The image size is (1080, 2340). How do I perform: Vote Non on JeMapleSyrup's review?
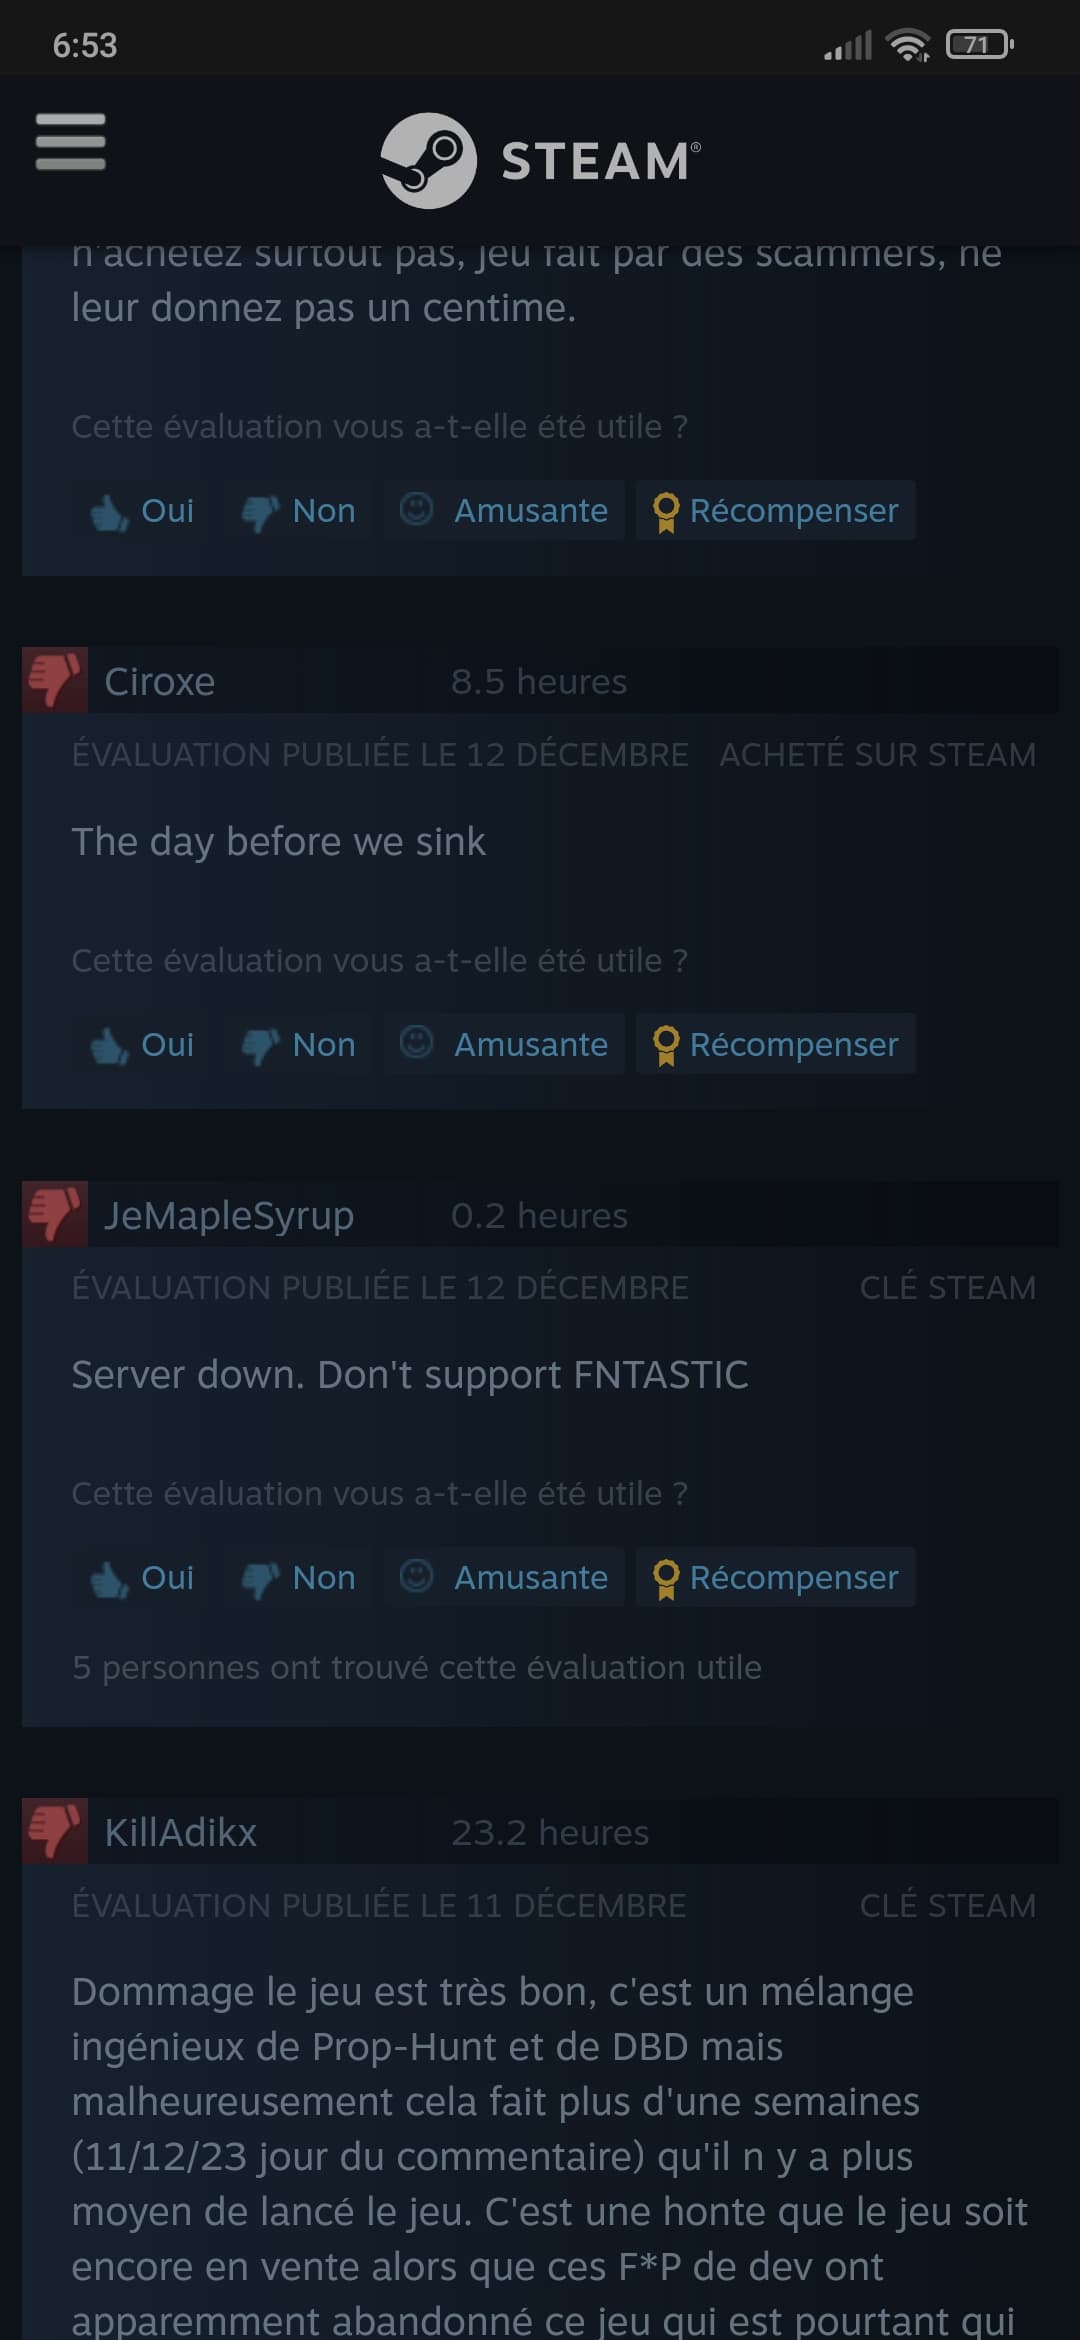tap(297, 1577)
